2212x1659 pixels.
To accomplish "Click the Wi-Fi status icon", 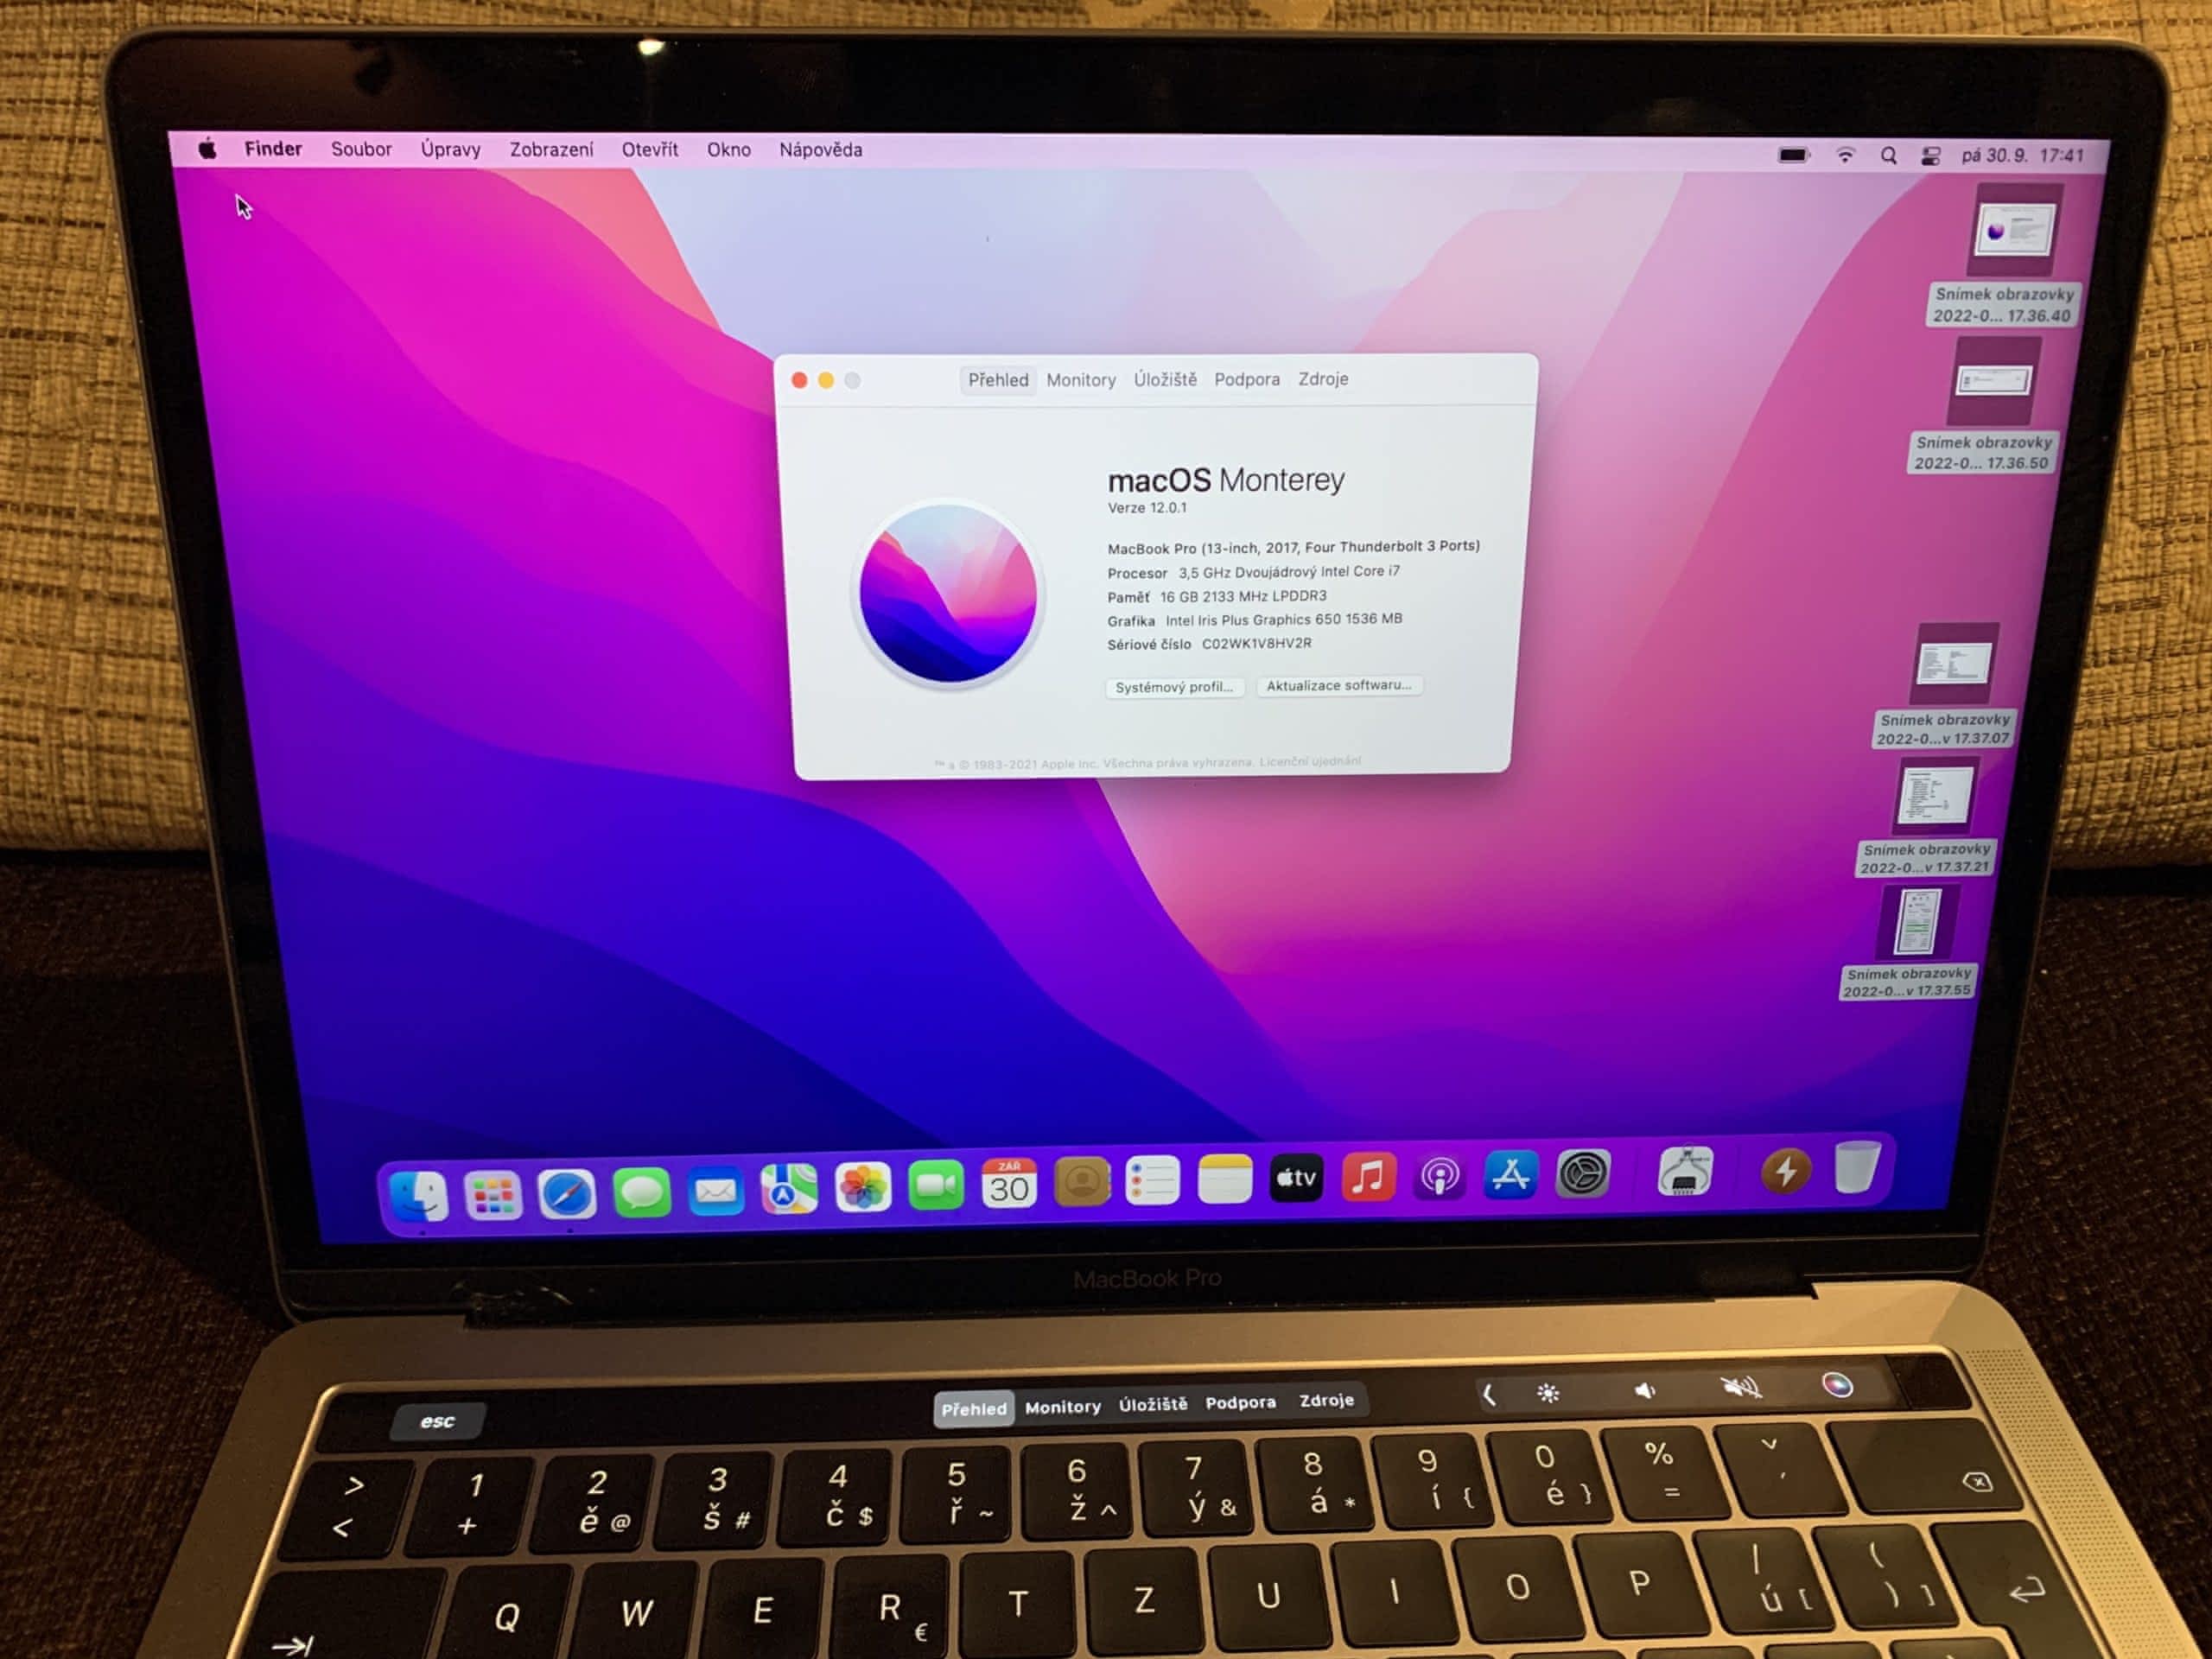I will pos(1845,155).
